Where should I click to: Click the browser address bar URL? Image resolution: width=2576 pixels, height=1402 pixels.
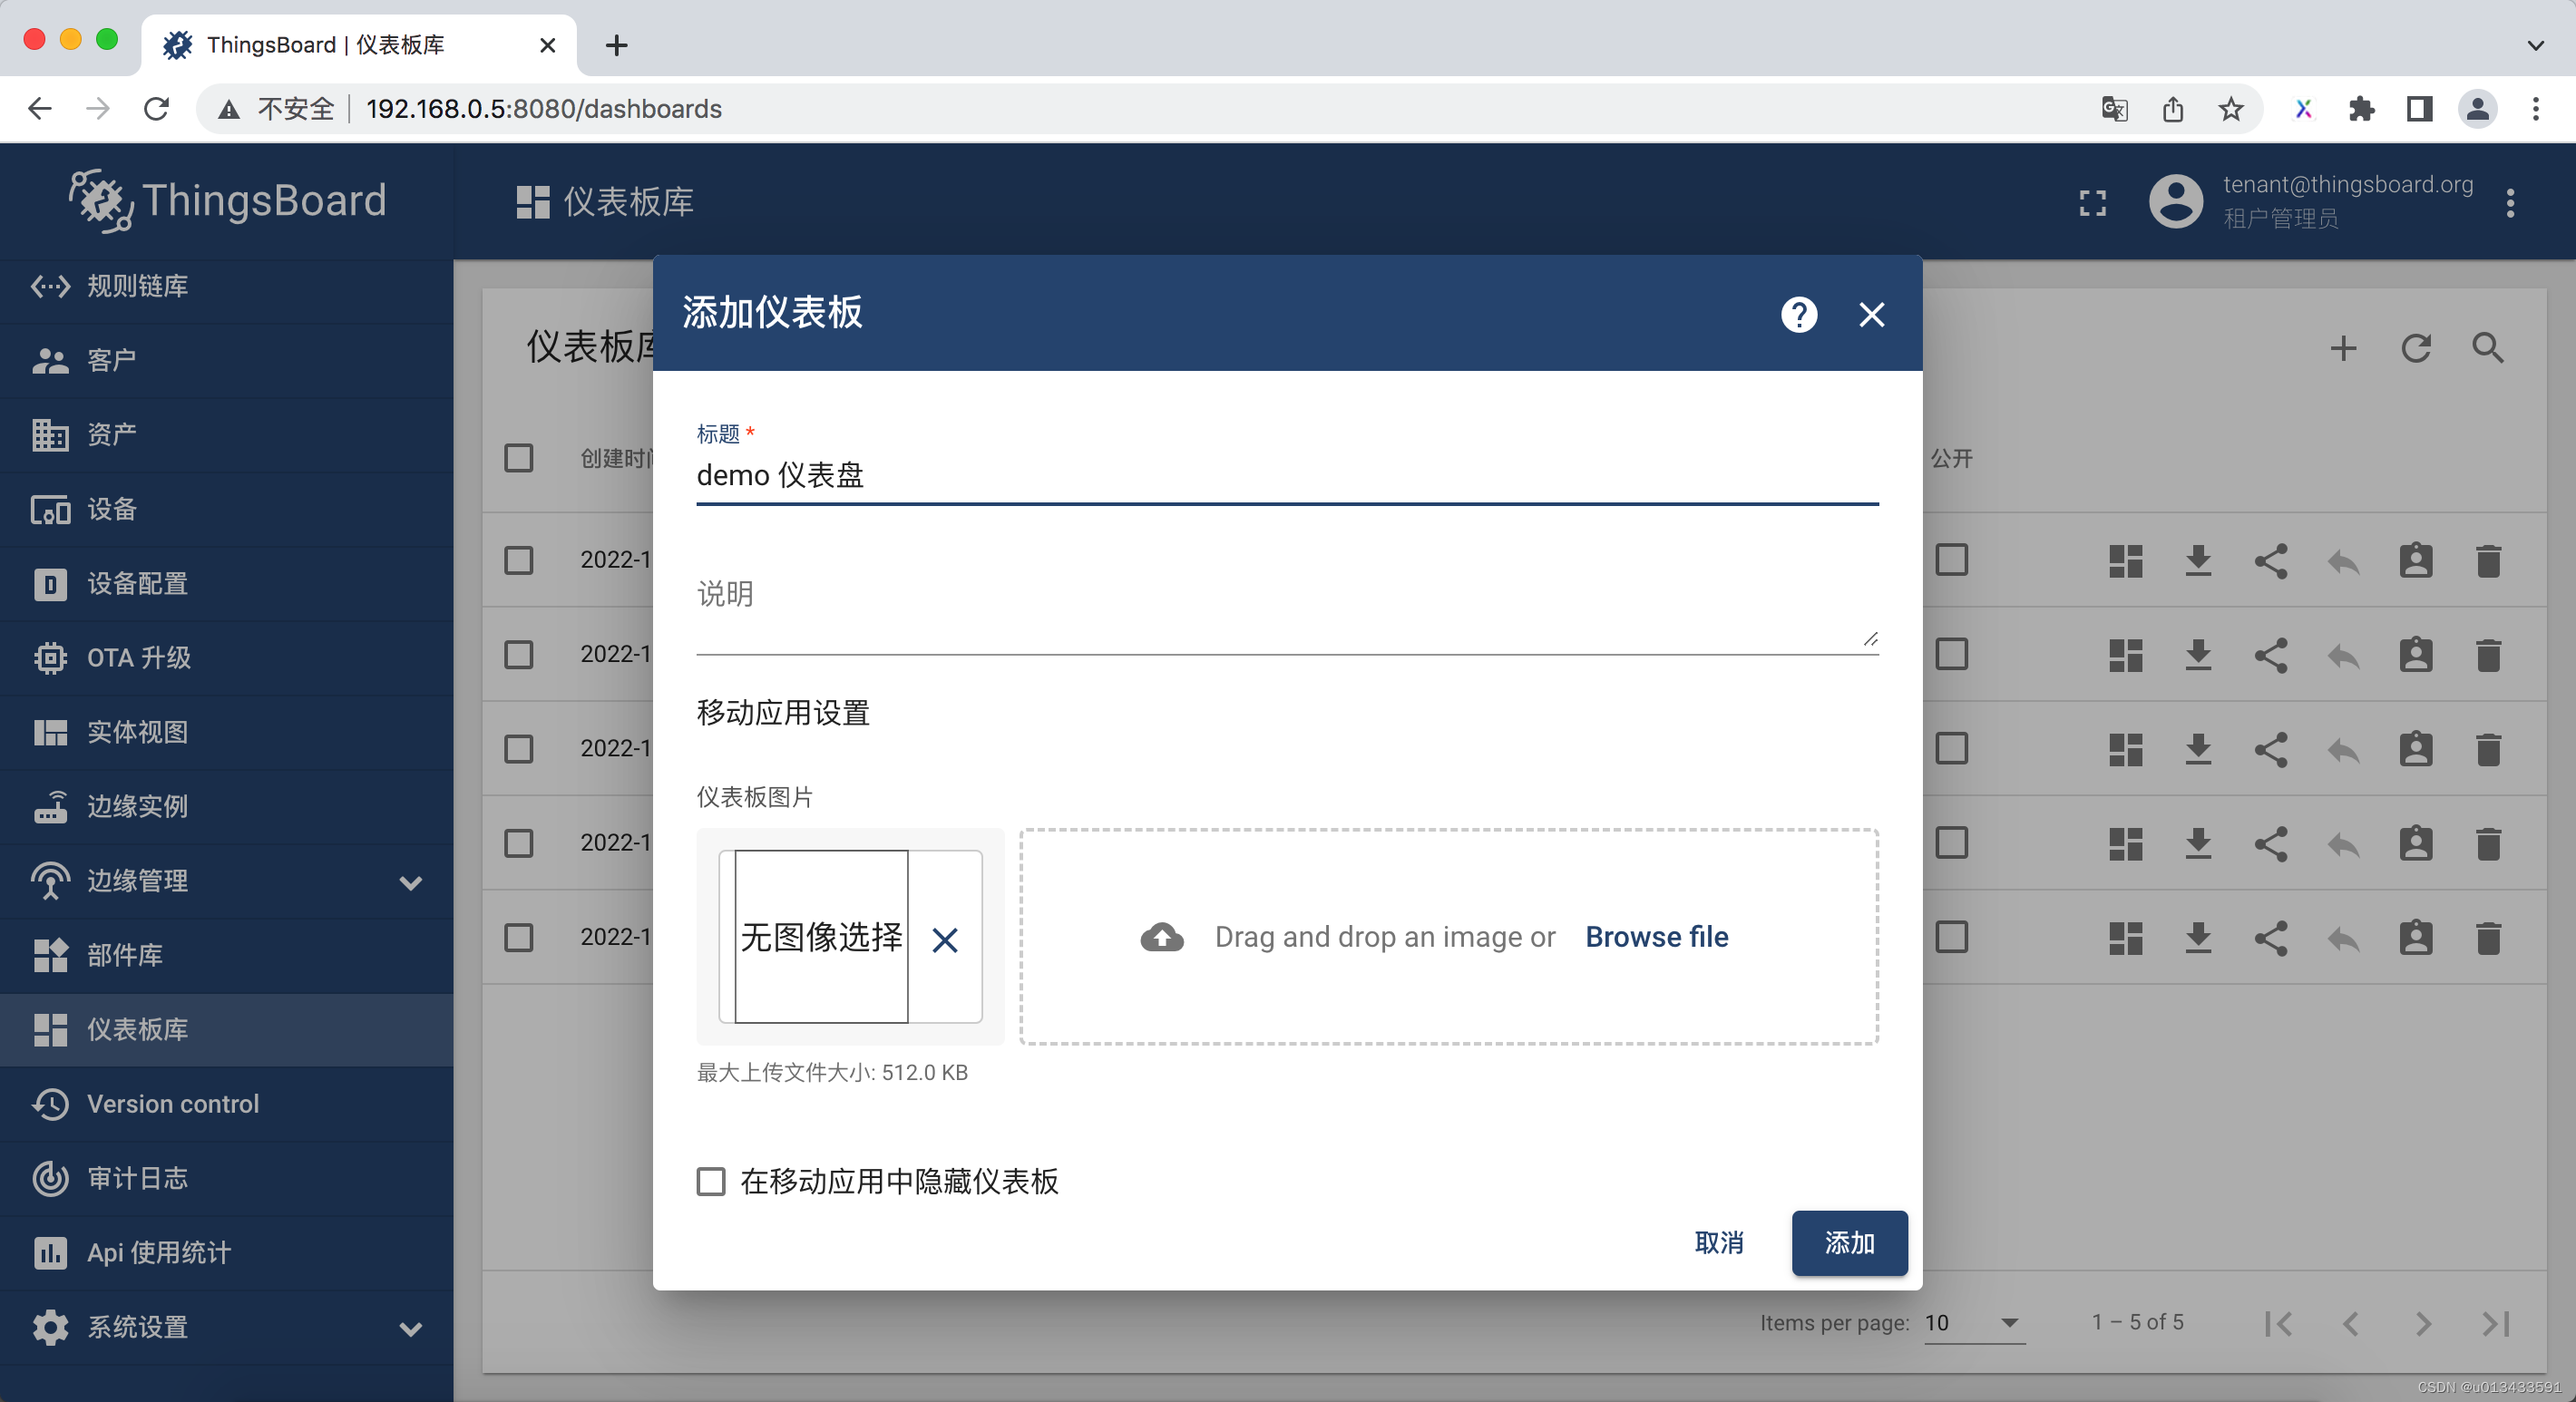(544, 108)
